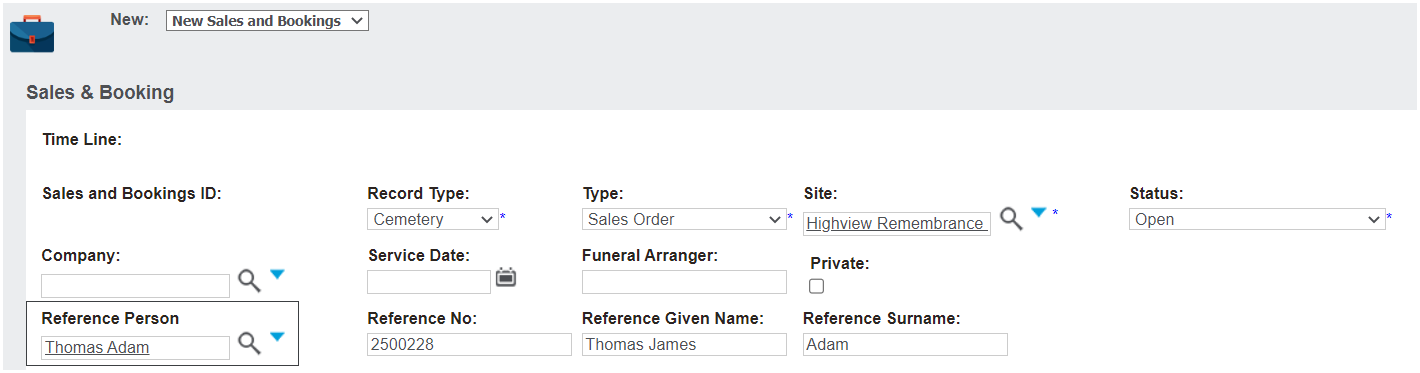Open the Reference Person lookup magnifier
Screen dimensions: 1420x373
(x=249, y=343)
